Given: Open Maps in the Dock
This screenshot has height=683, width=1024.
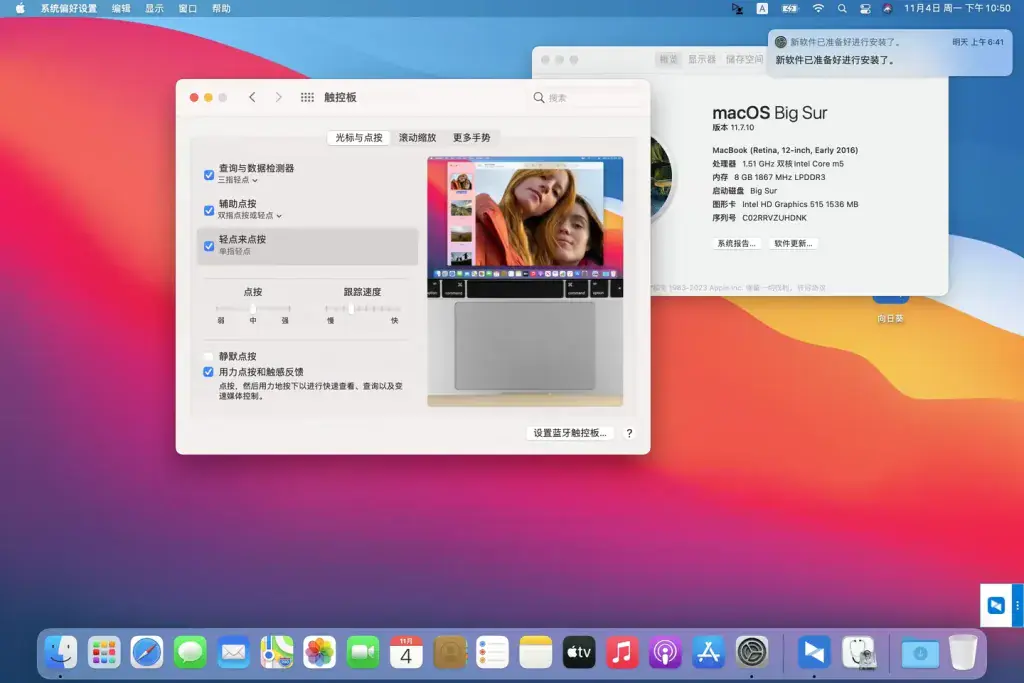Looking at the screenshot, I should pos(276,652).
